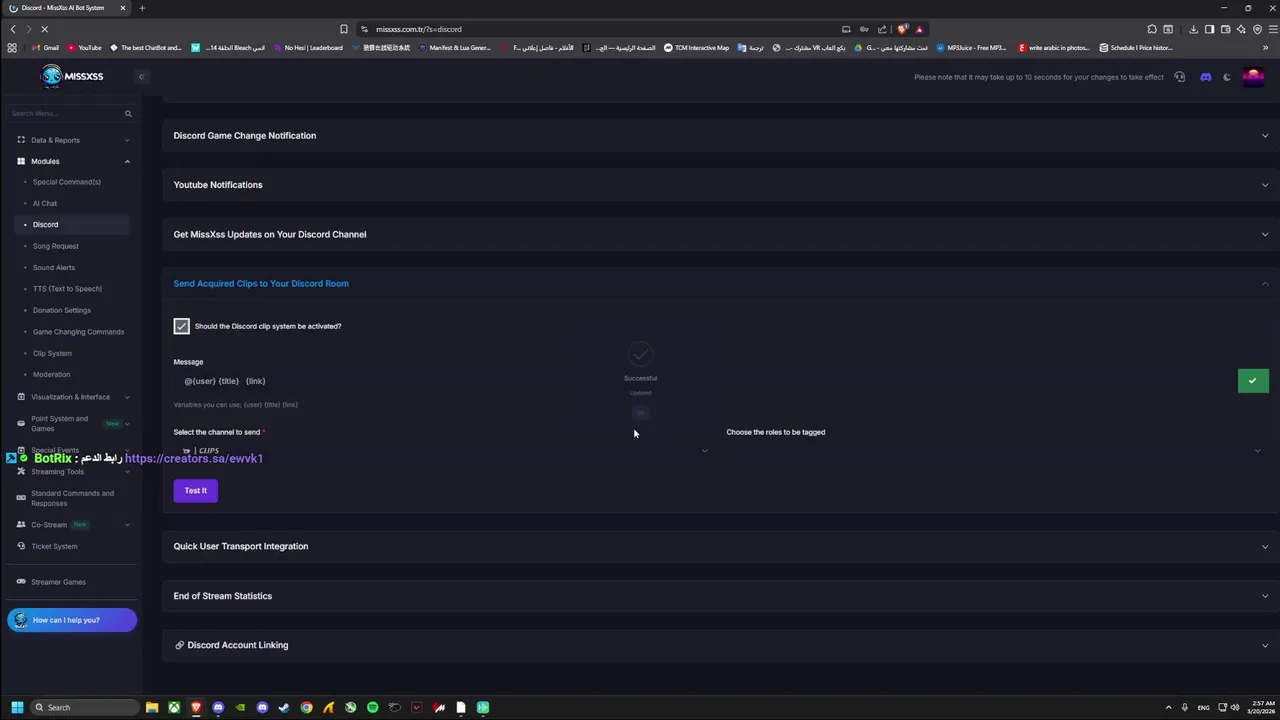
Task: Open the Song Request module
Action: [x=55, y=246]
